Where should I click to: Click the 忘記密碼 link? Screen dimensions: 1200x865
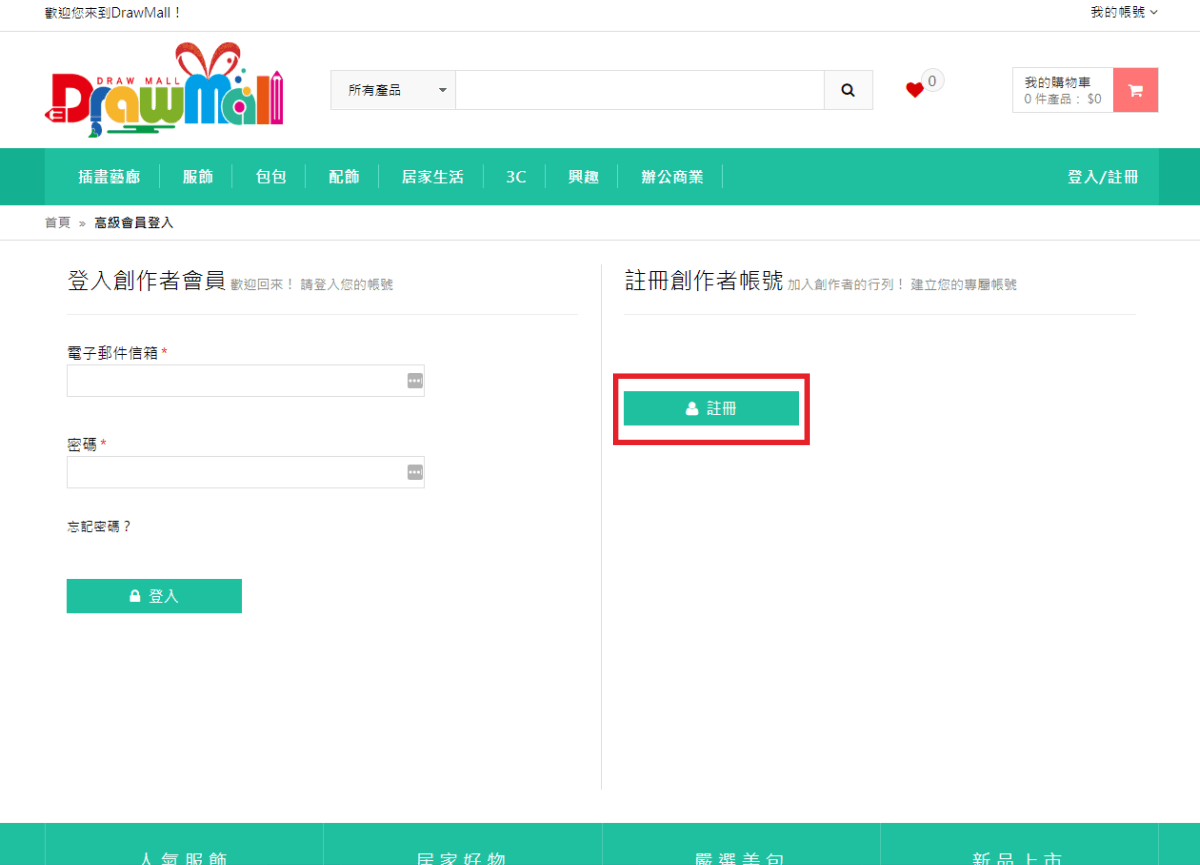(x=98, y=525)
